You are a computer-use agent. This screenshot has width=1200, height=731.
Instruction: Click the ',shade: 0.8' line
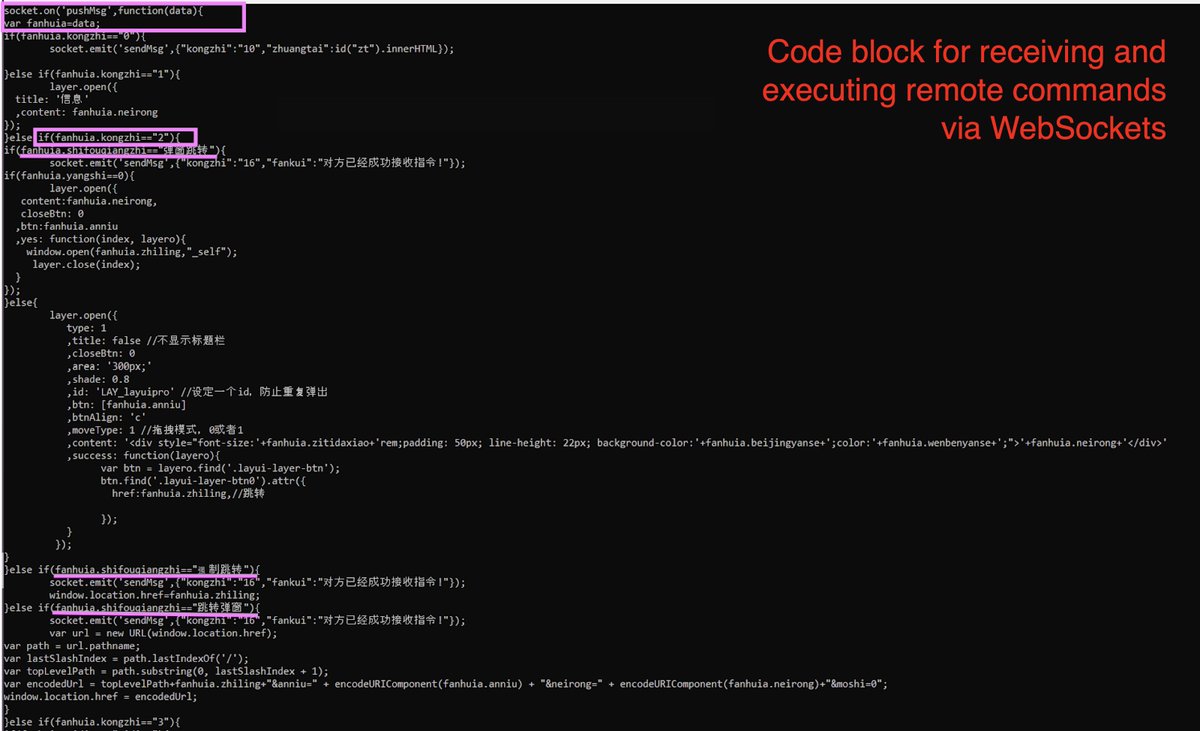(98, 379)
